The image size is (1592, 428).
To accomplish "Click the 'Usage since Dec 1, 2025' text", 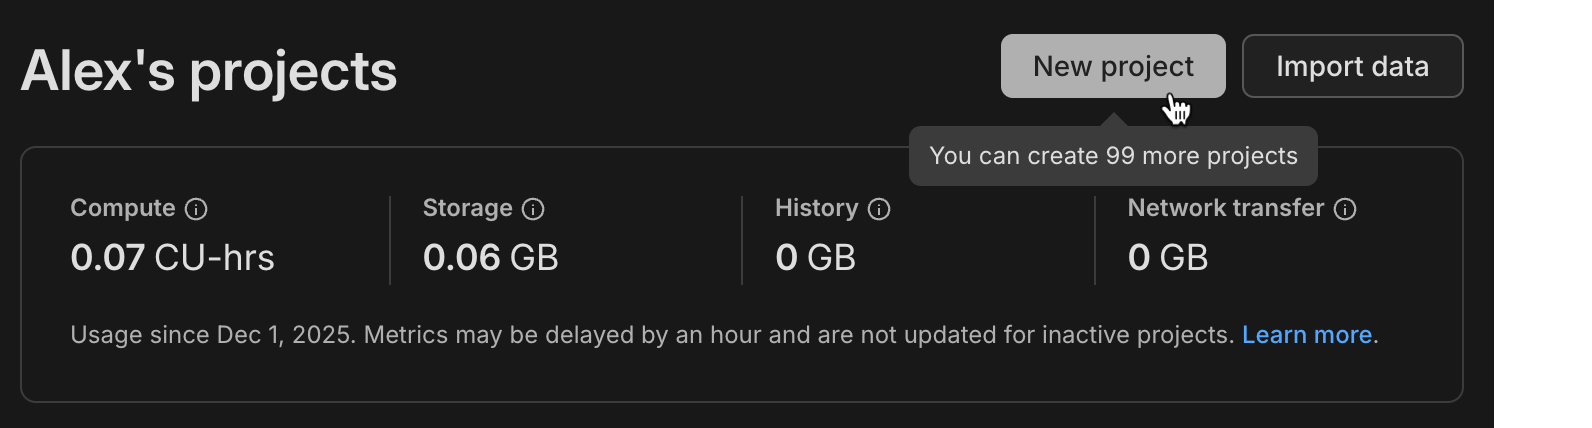I will point(212,335).
